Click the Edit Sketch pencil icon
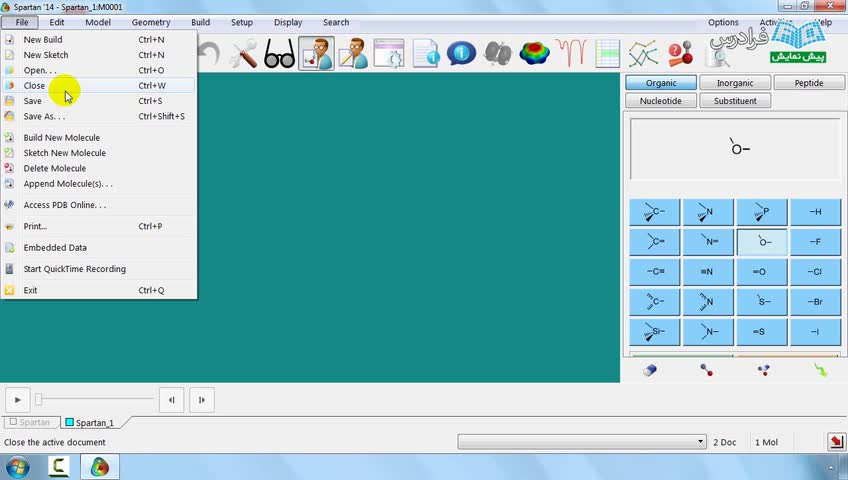Image resolution: width=848 pixels, height=480 pixels. point(353,54)
